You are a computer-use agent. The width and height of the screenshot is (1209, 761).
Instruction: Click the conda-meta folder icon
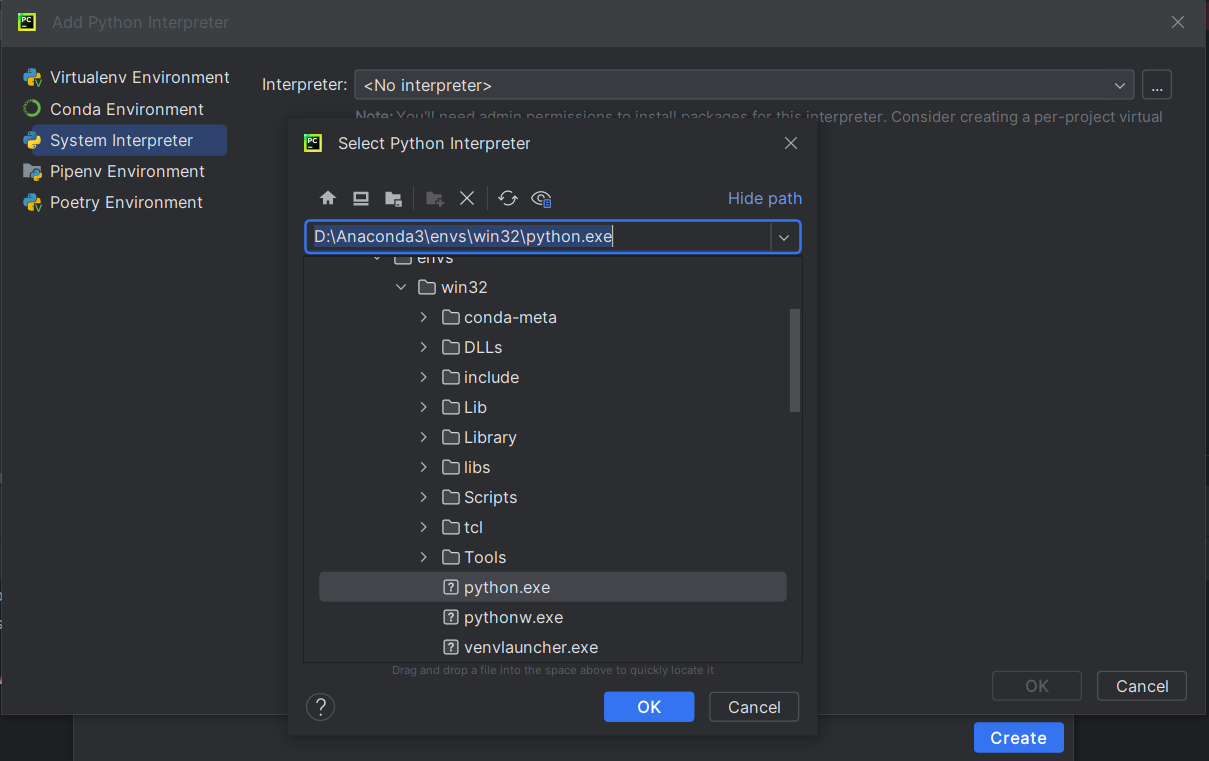[450, 317]
